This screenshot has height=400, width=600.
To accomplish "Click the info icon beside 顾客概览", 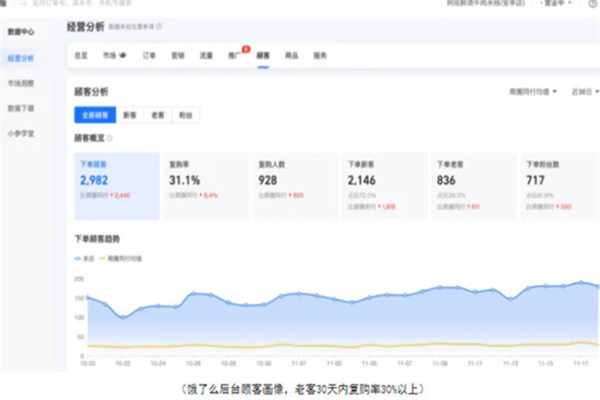I will point(110,138).
